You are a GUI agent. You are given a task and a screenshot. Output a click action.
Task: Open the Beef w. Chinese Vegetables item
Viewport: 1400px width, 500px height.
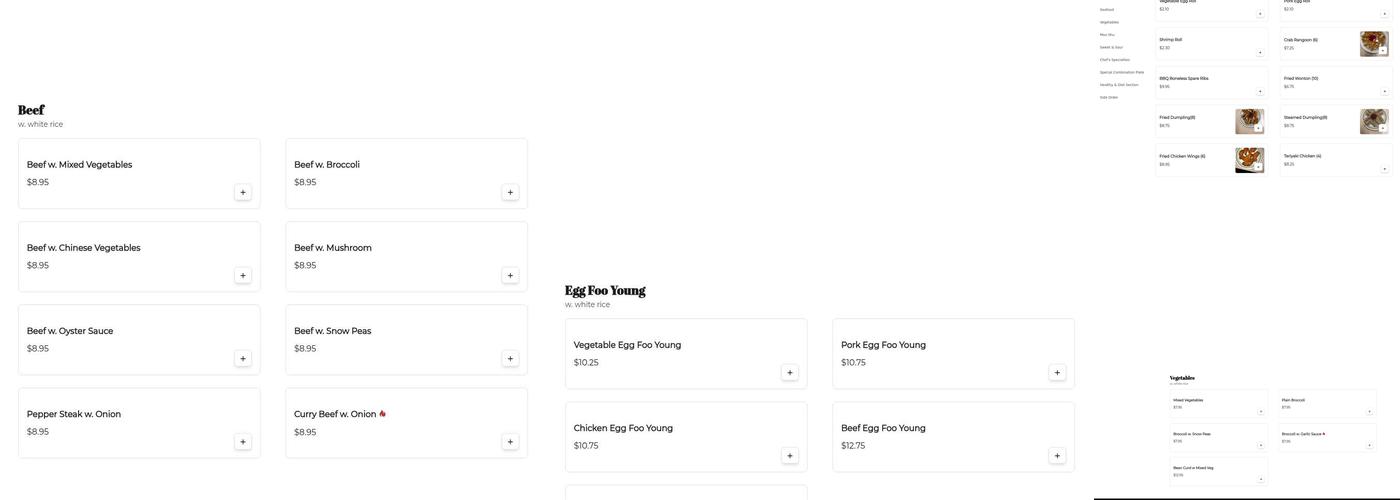[84, 248]
